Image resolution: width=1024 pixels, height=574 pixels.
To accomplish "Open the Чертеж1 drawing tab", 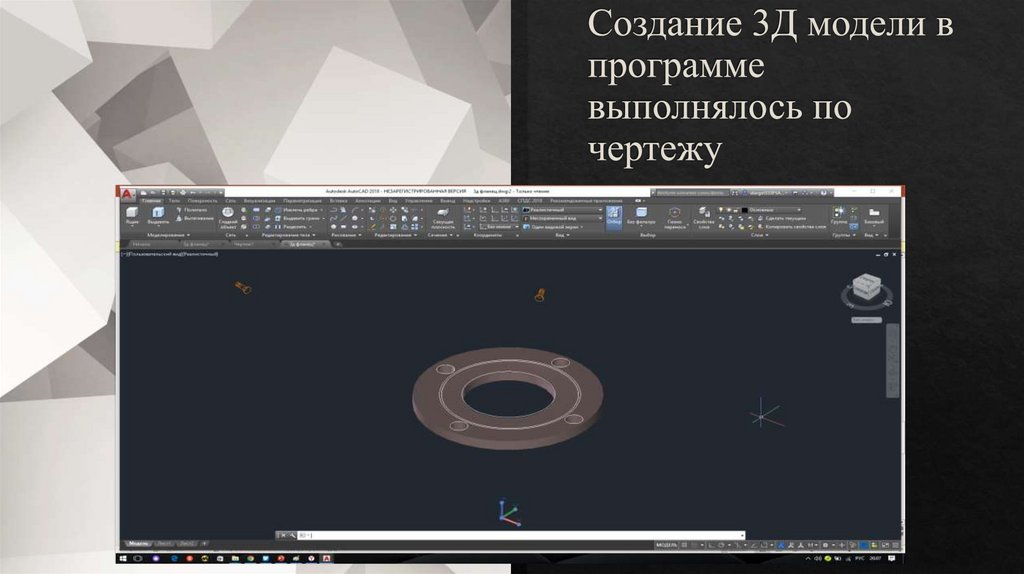I will pos(244,244).
